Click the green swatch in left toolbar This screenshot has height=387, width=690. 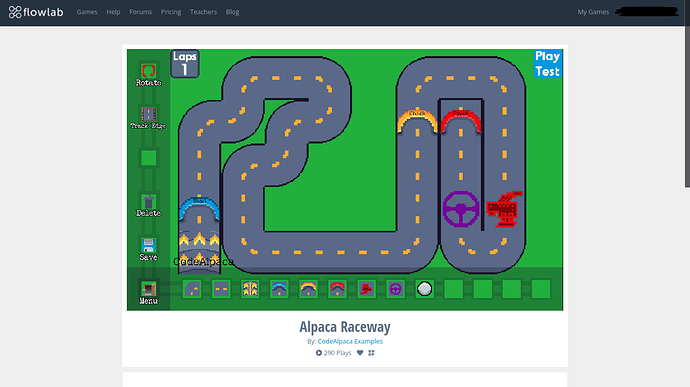pos(148,158)
